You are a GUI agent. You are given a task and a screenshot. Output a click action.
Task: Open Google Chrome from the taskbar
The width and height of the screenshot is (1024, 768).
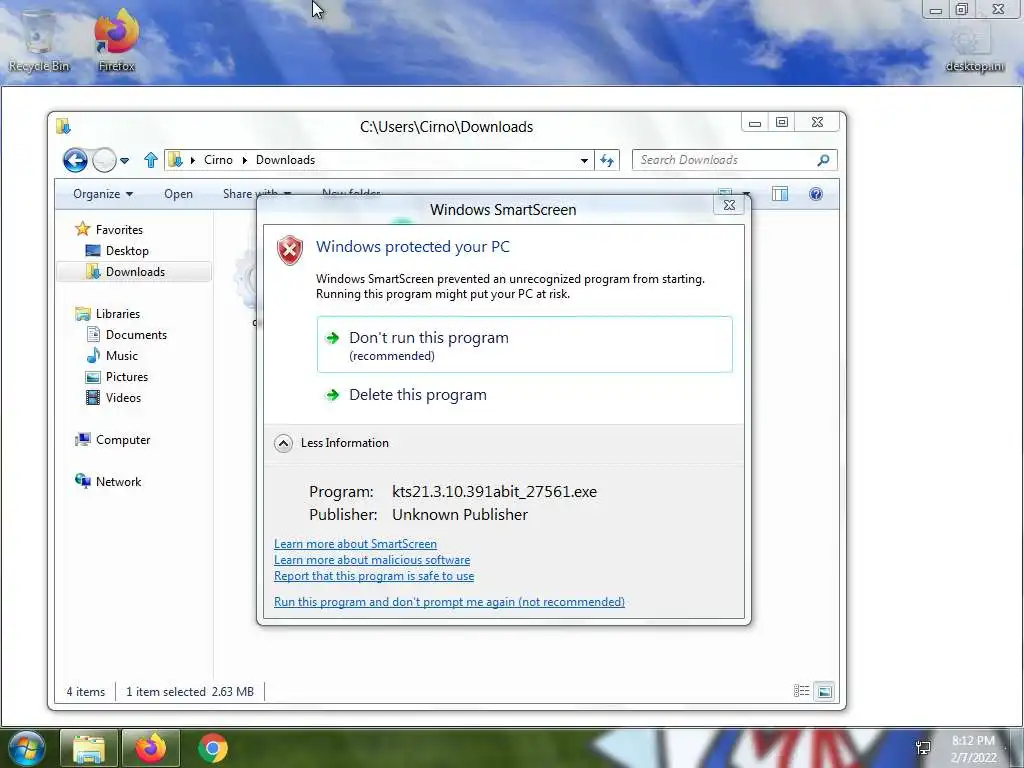(x=213, y=748)
